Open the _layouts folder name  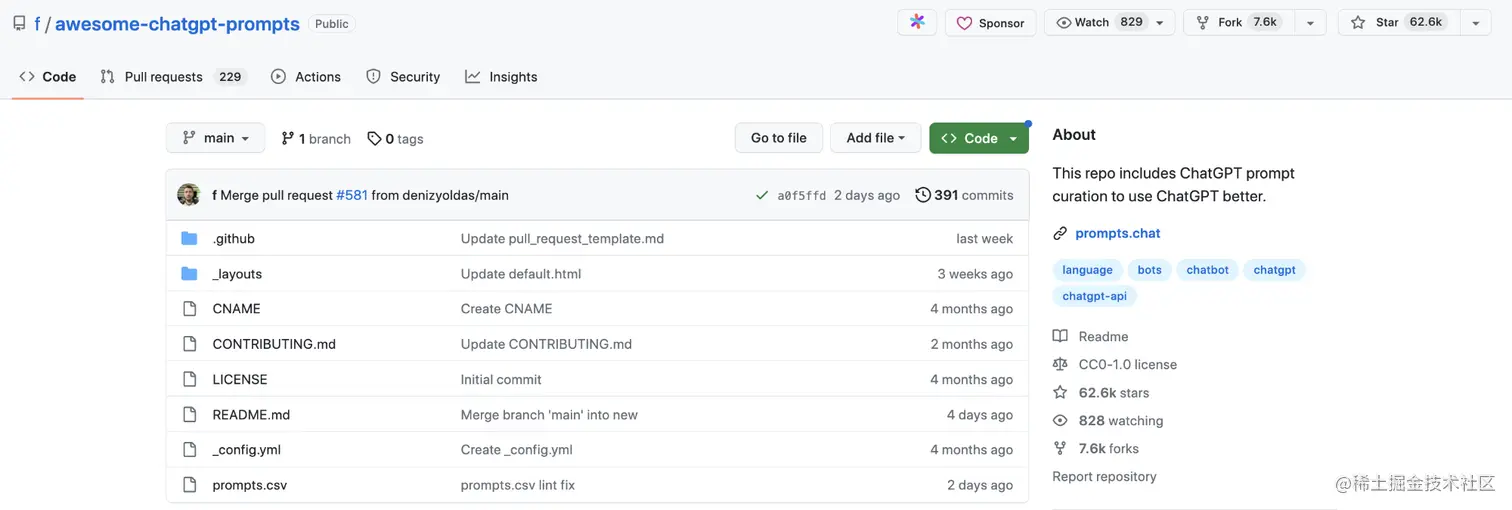[237, 274]
